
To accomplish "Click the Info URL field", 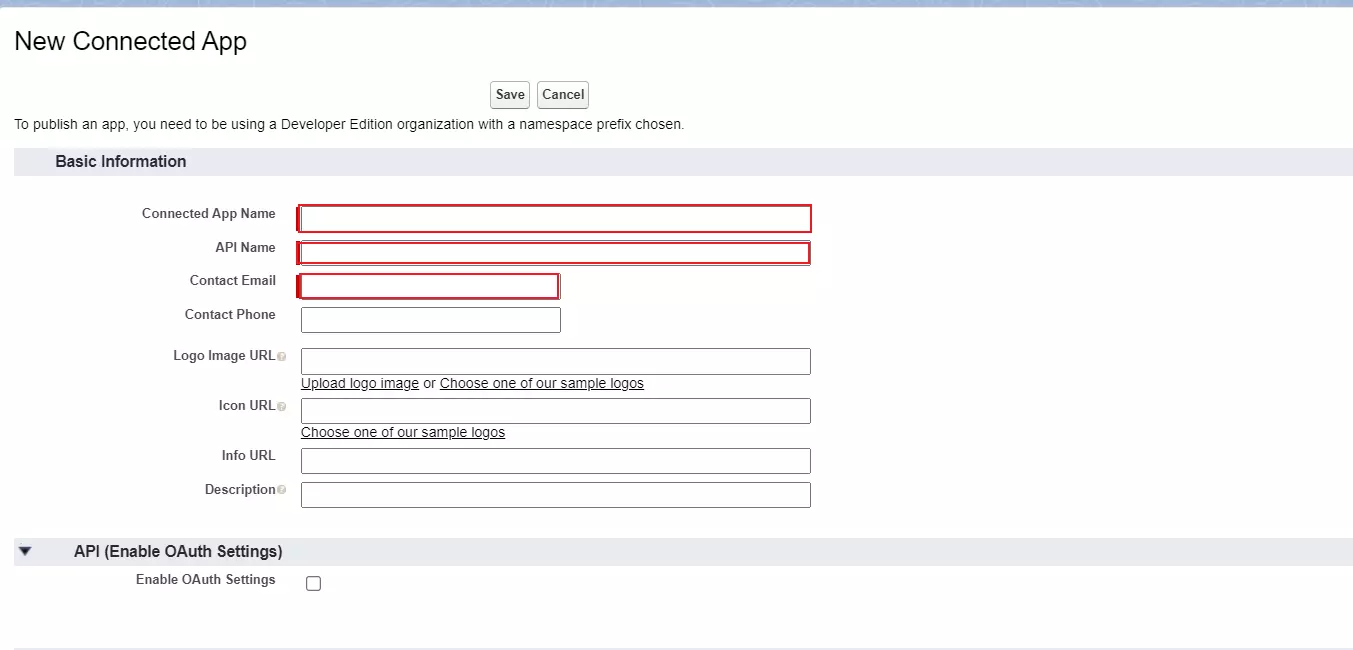I will tap(555, 461).
